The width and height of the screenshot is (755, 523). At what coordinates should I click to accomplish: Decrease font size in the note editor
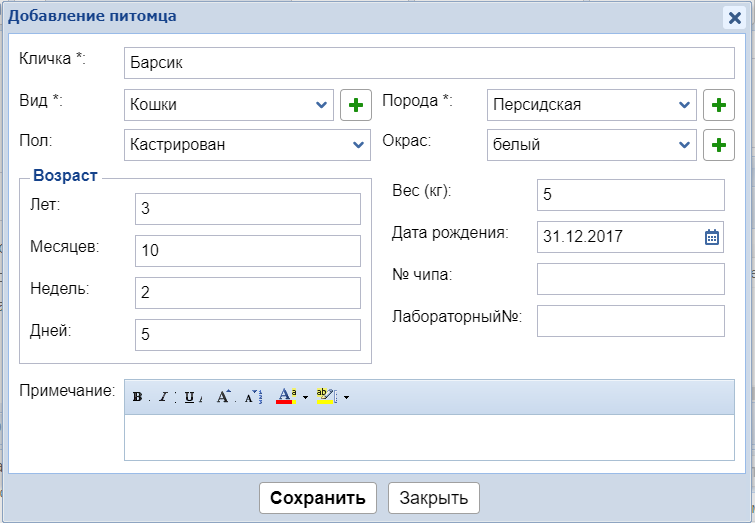pos(252,397)
